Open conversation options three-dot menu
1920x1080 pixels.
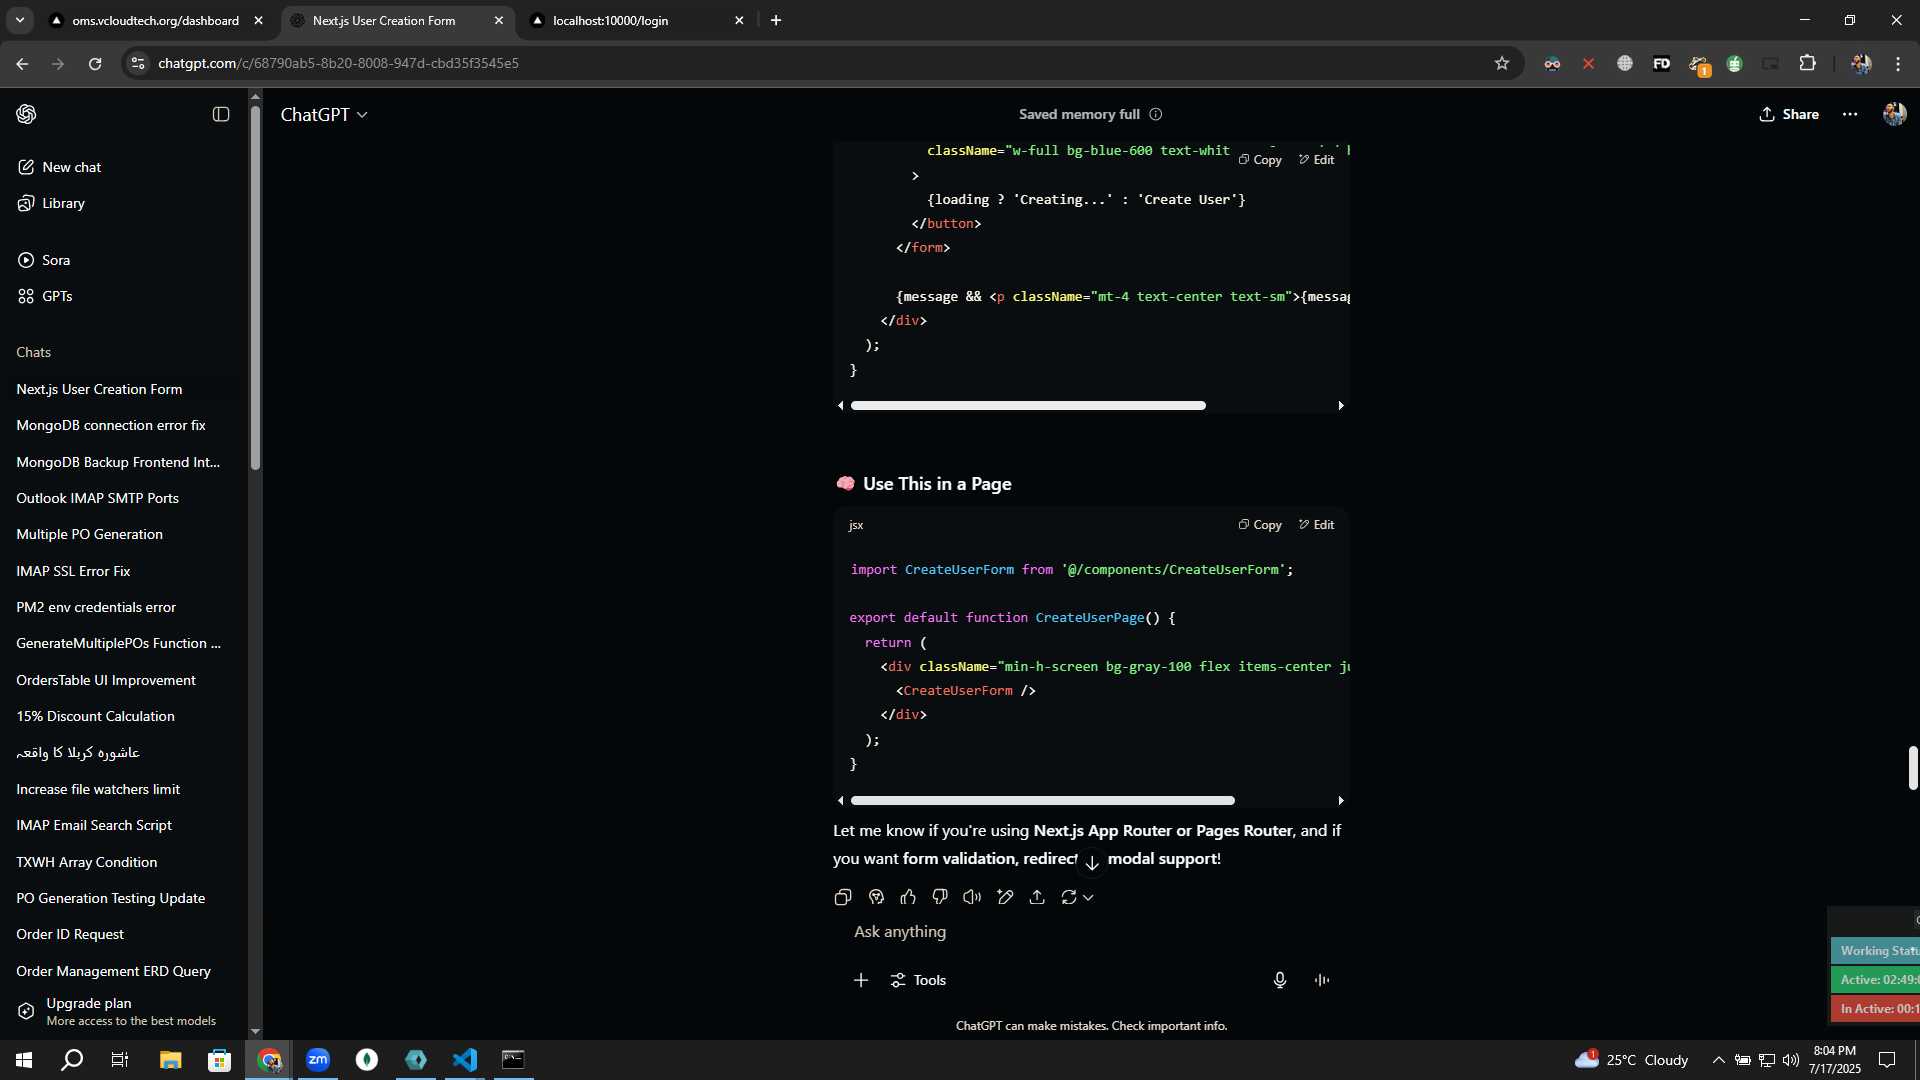(1850, 114)
